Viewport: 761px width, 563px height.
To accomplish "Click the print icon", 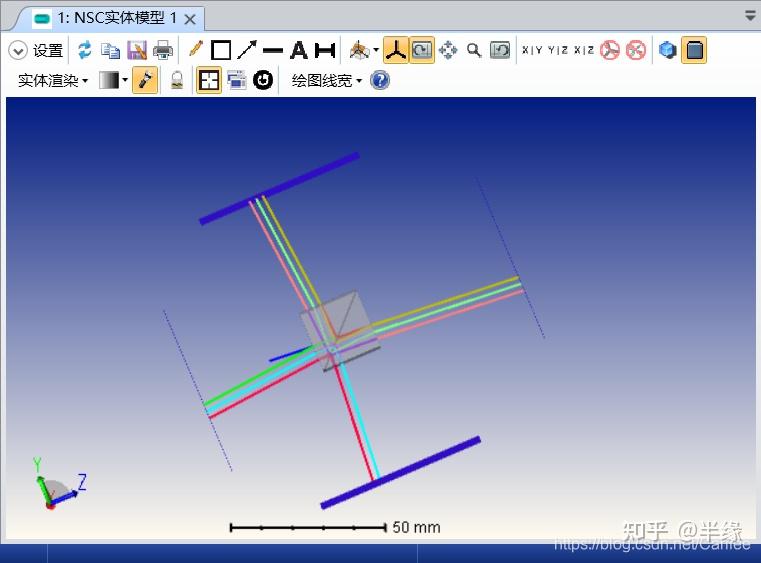I will 163,50.
